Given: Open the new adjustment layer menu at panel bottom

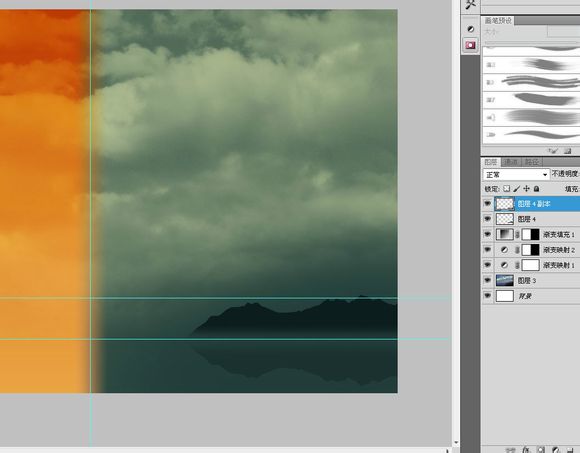Looking at the screenshot, I should (x=555, y=450).
